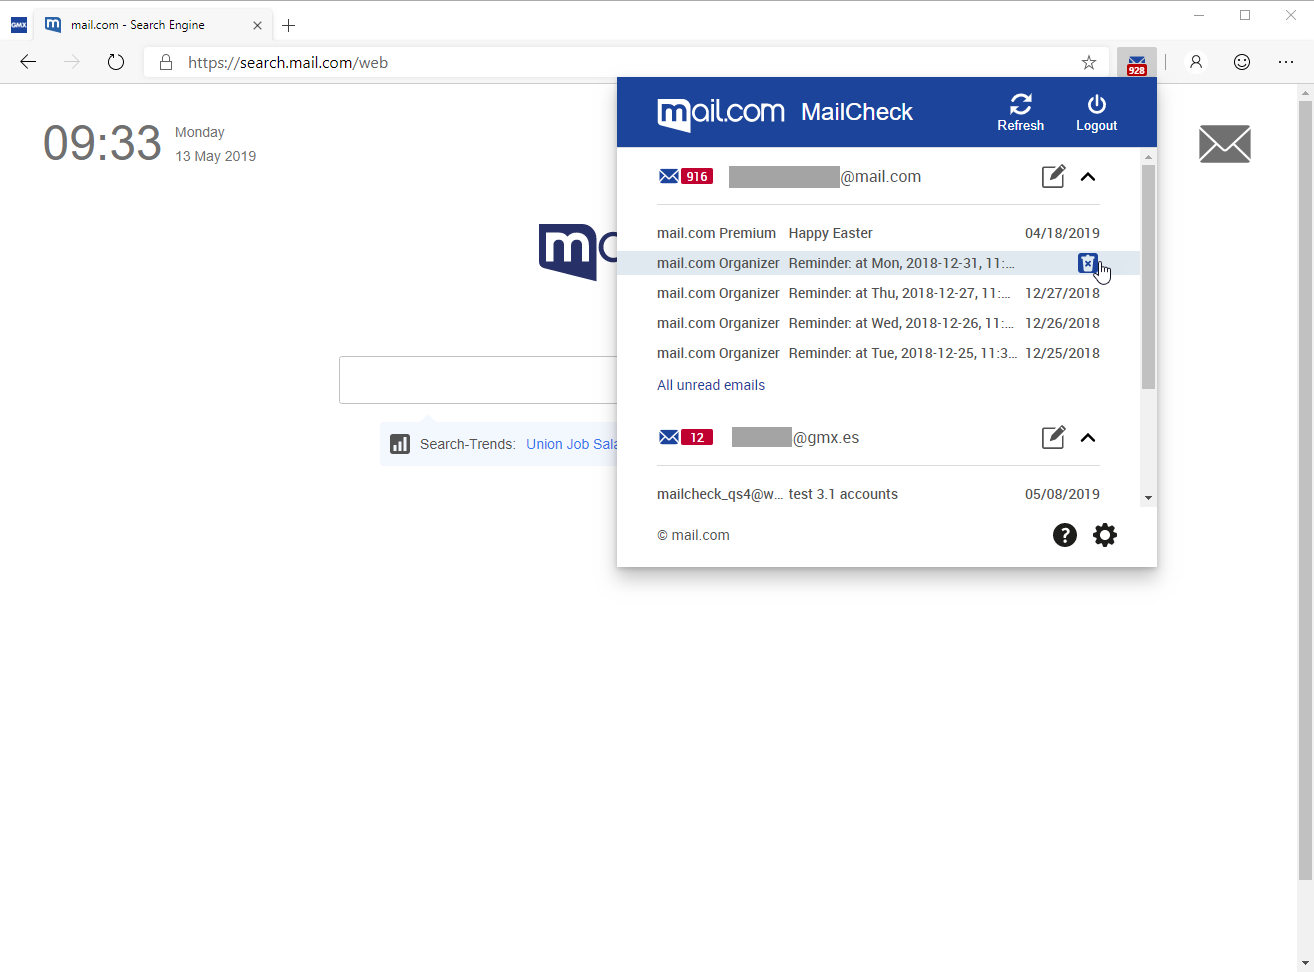Click the 05/08/2019 date of test email
The height and width of the screenshot is (972, 1314).
tap(1062, 494)
